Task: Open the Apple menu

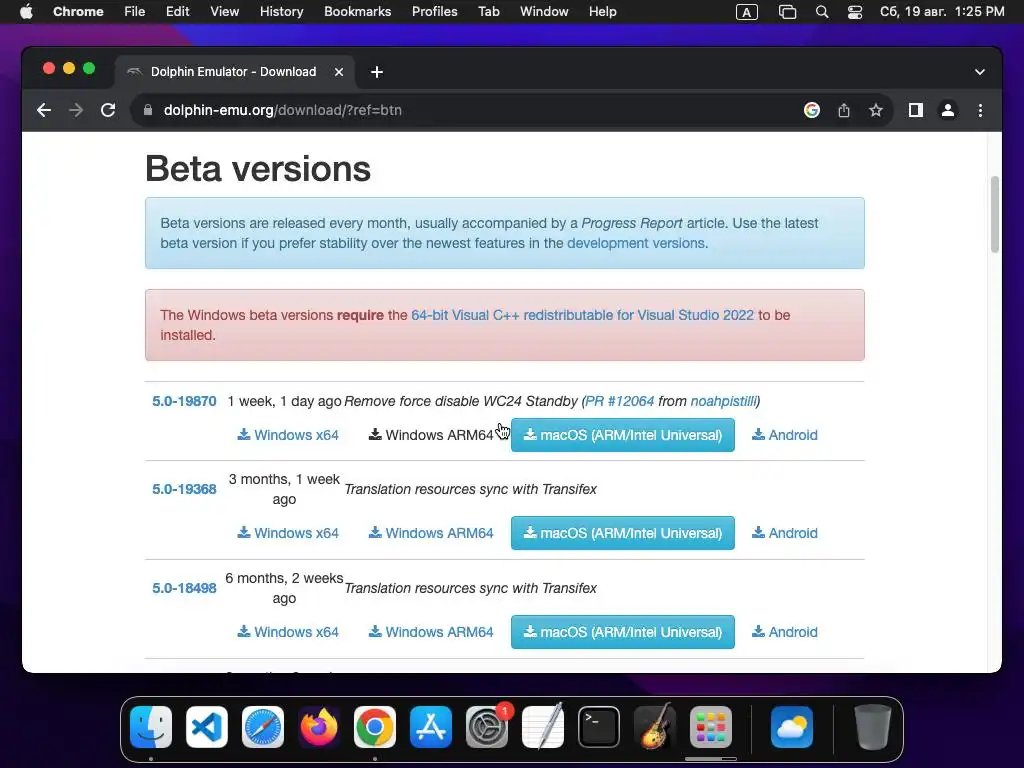Action: point(26,12)
